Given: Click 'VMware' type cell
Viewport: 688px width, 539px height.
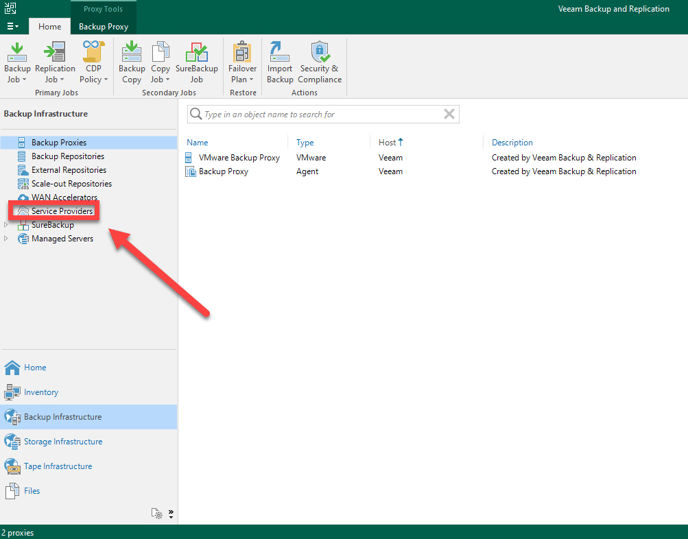Looking at the screenshot, I should [311, 158].
